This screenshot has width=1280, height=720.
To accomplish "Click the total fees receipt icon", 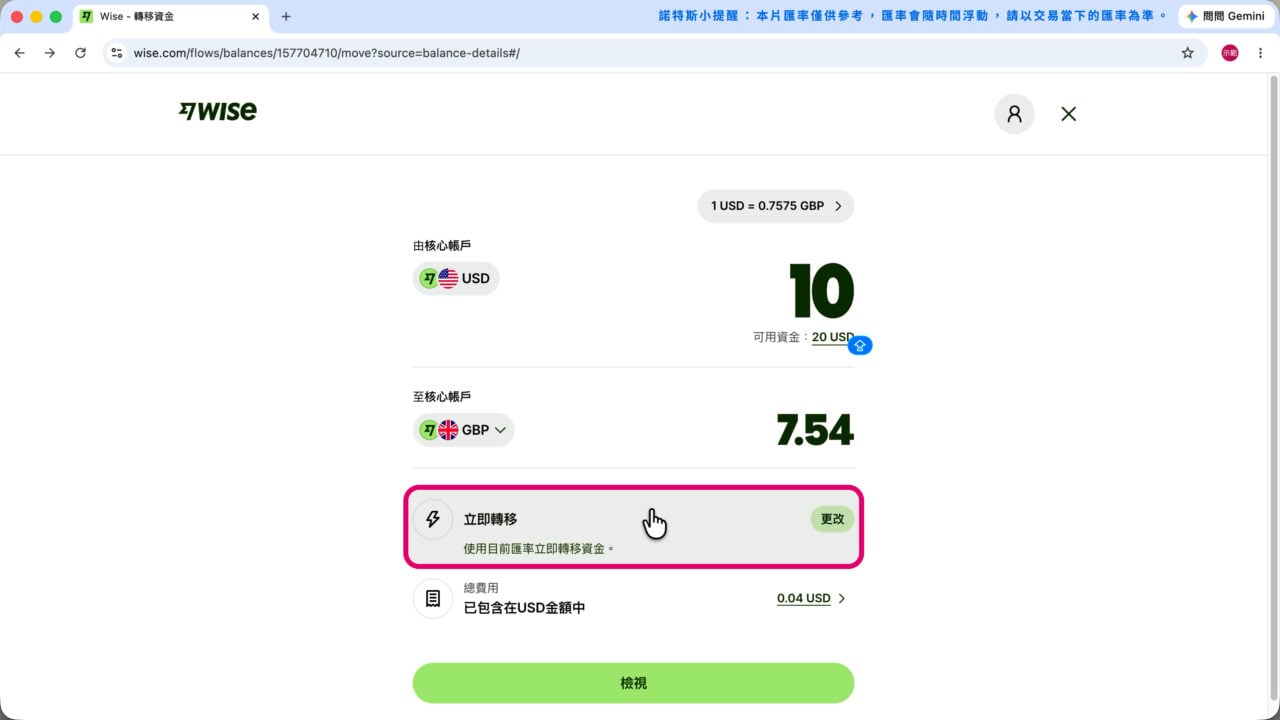I will point(433,598).
